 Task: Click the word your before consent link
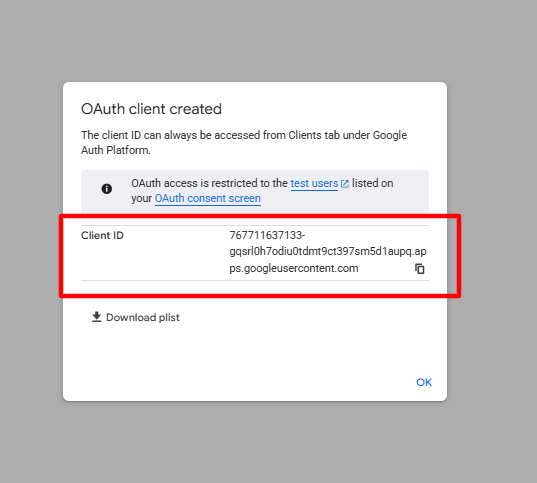coord(141,199)
